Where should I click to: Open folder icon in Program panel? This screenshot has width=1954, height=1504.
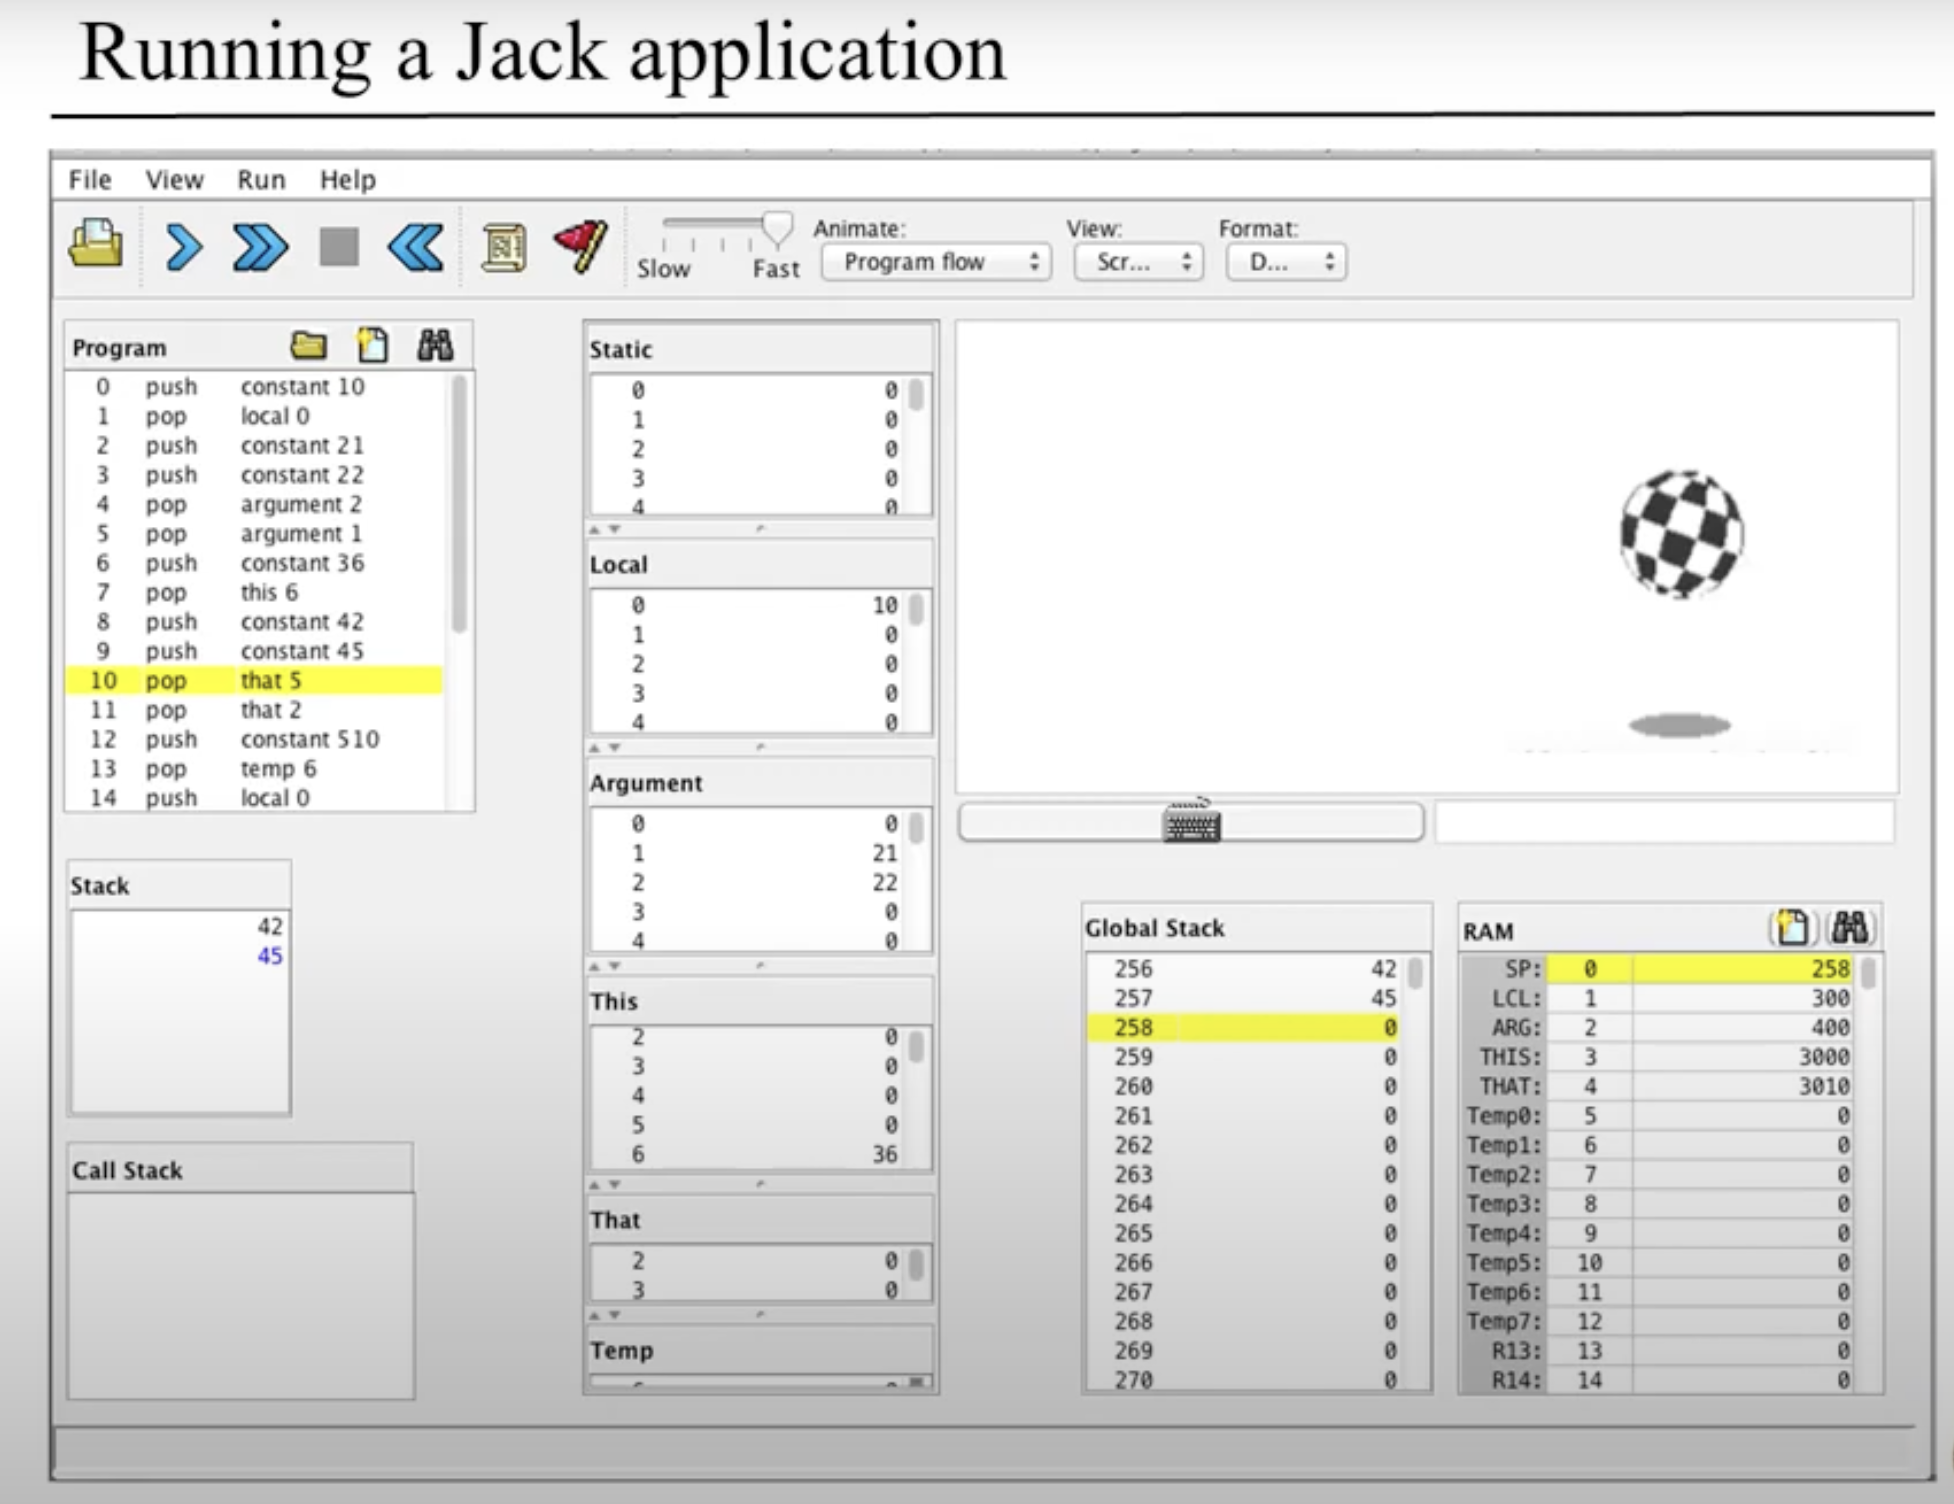click(308, 346)
